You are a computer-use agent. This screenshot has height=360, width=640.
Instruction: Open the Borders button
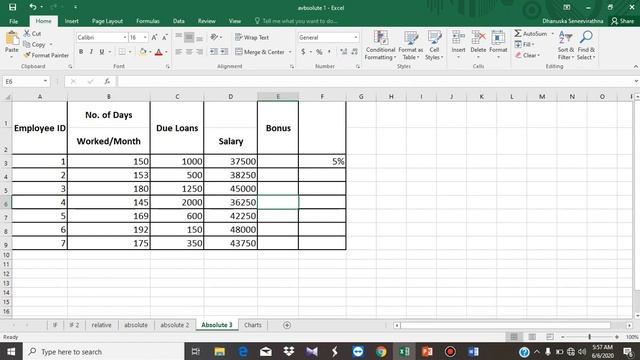point(122,52)
